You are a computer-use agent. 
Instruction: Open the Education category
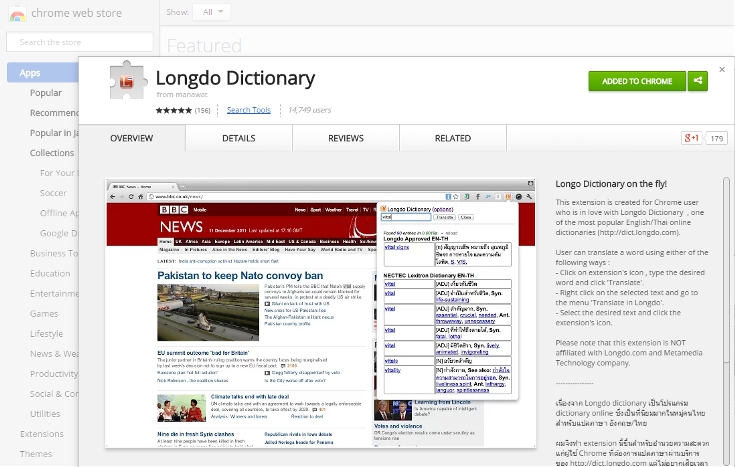click(x=50, y=273)
